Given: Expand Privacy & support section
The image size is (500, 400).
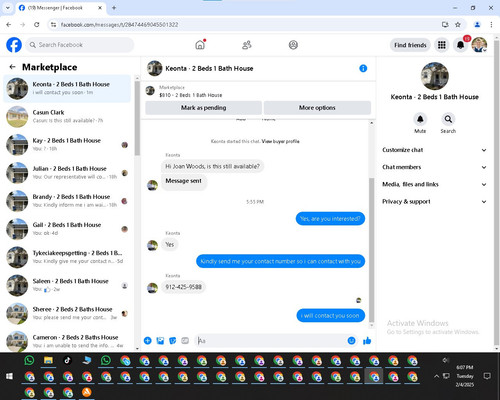Looking at the screenshot, I should point(434,202).
